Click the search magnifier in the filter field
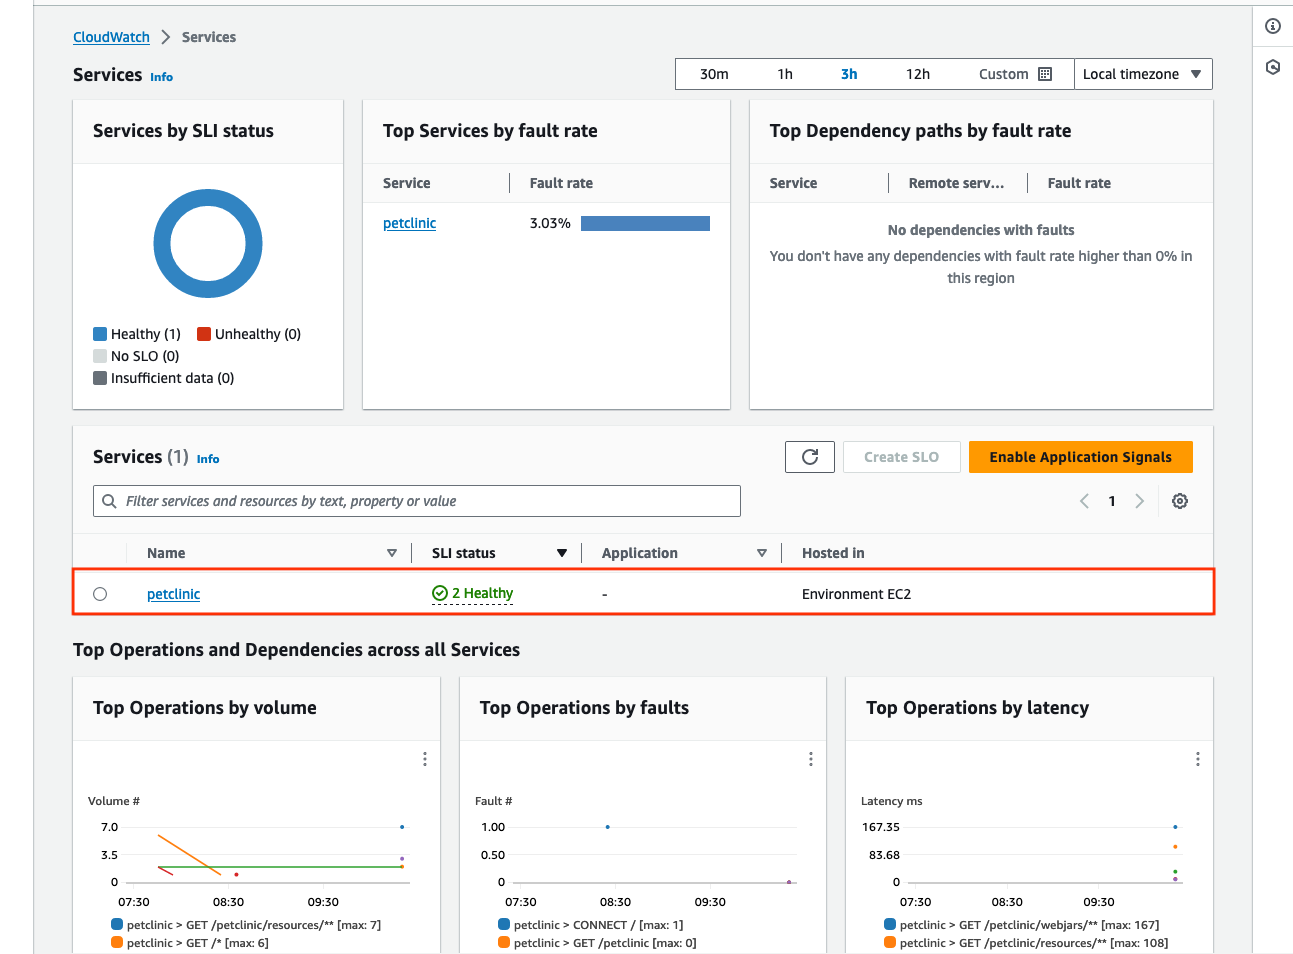This screenshot has width=1293, height=954. [x=109, y=501]
